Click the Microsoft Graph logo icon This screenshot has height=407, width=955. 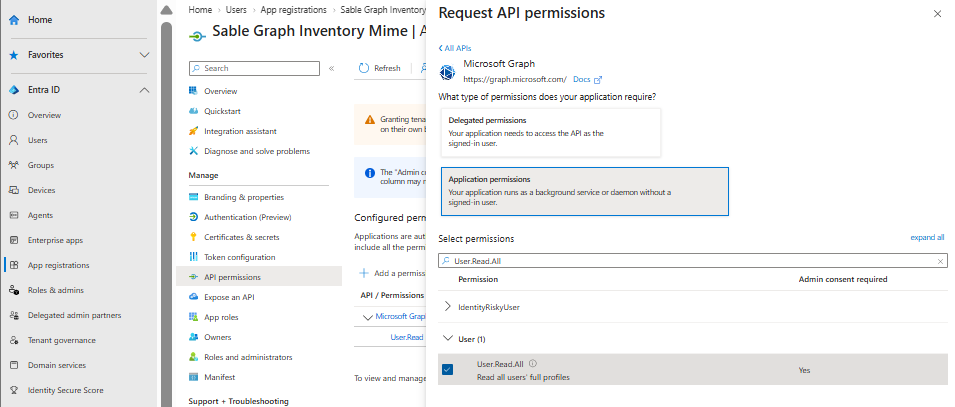click(x=448, y=72)
